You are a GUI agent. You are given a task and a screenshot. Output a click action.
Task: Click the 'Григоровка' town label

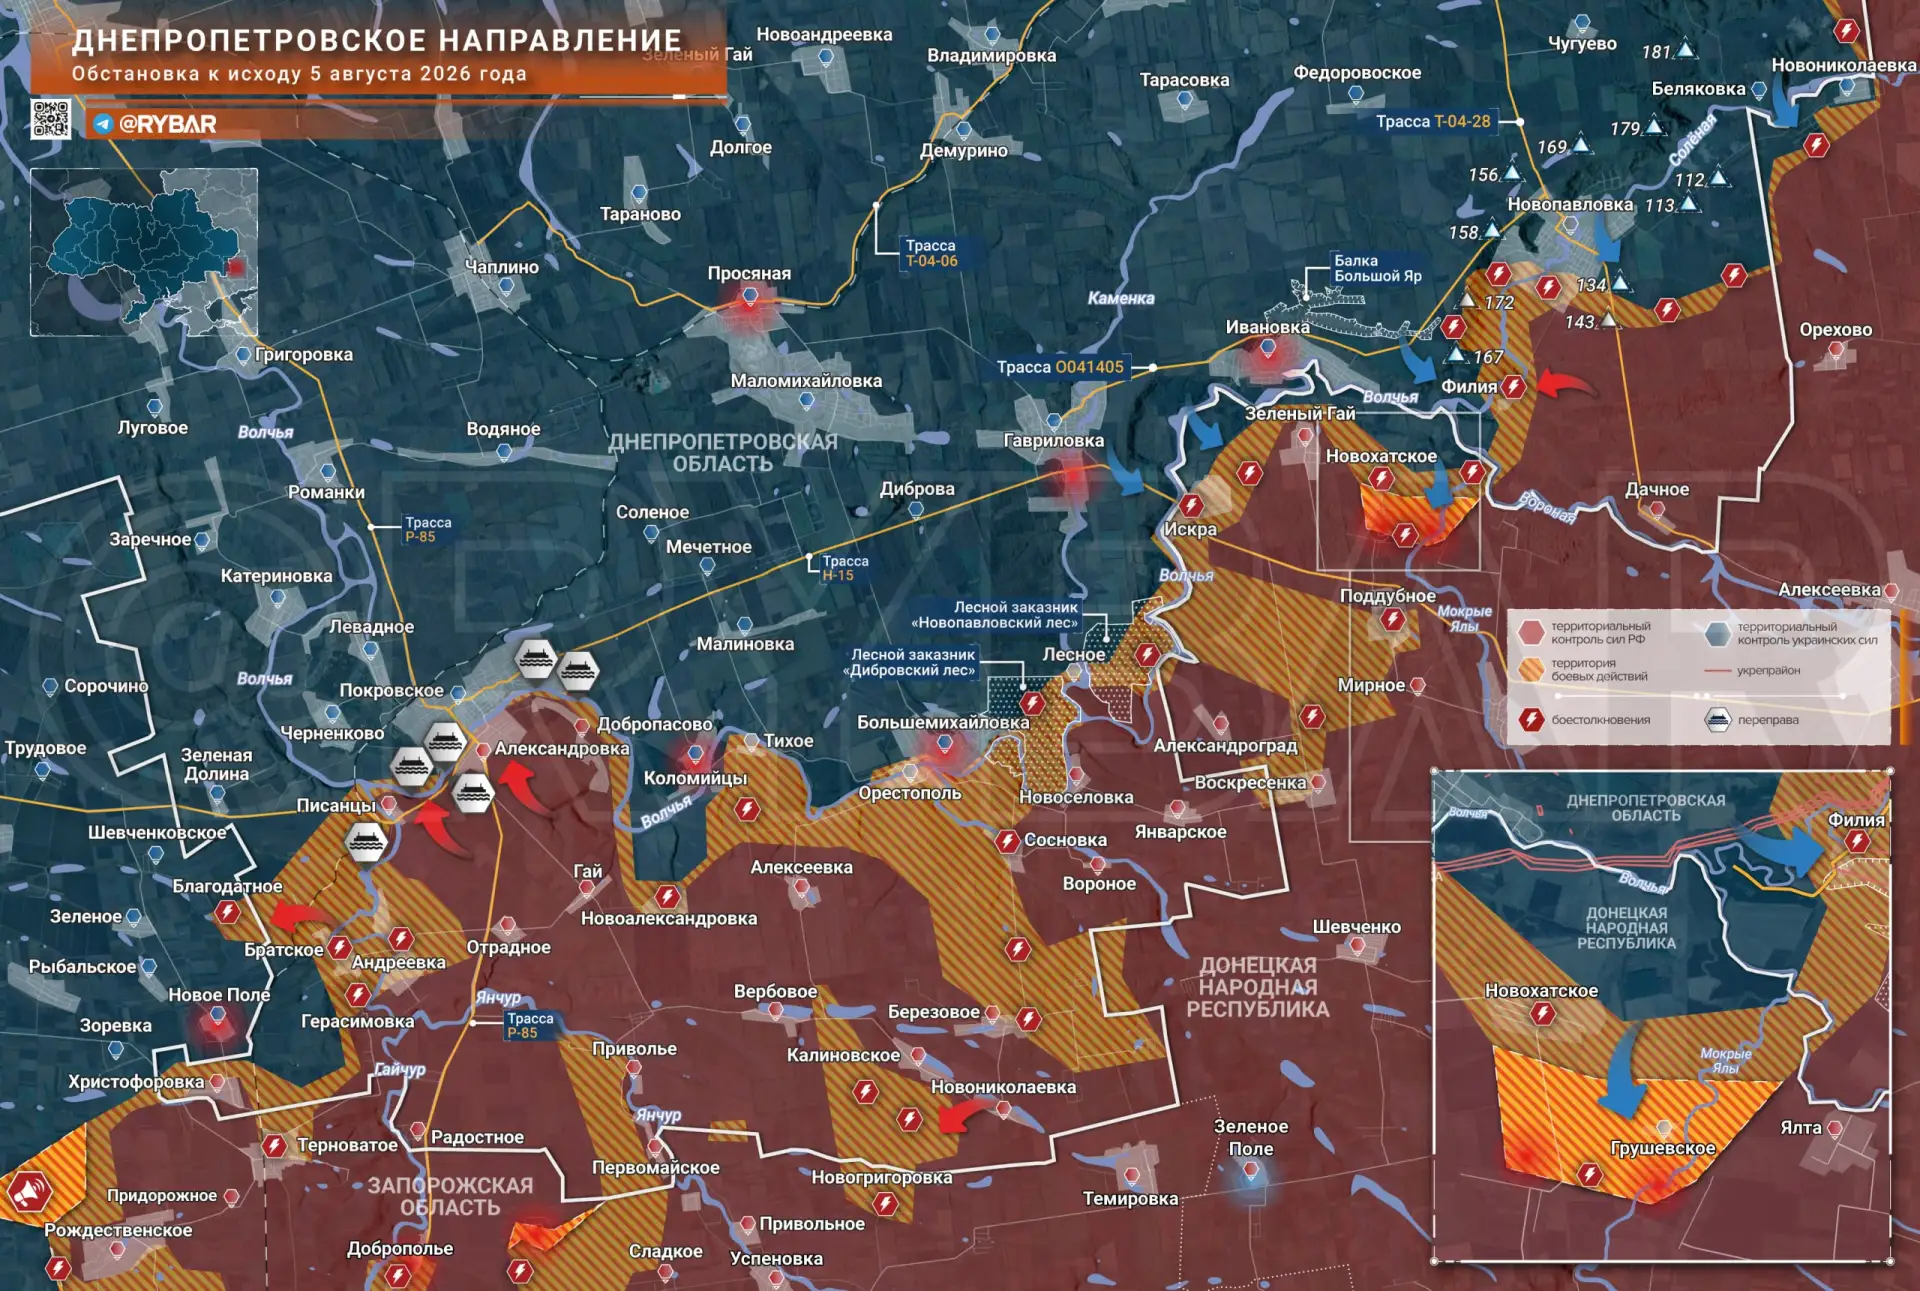(x=304, y=355)
